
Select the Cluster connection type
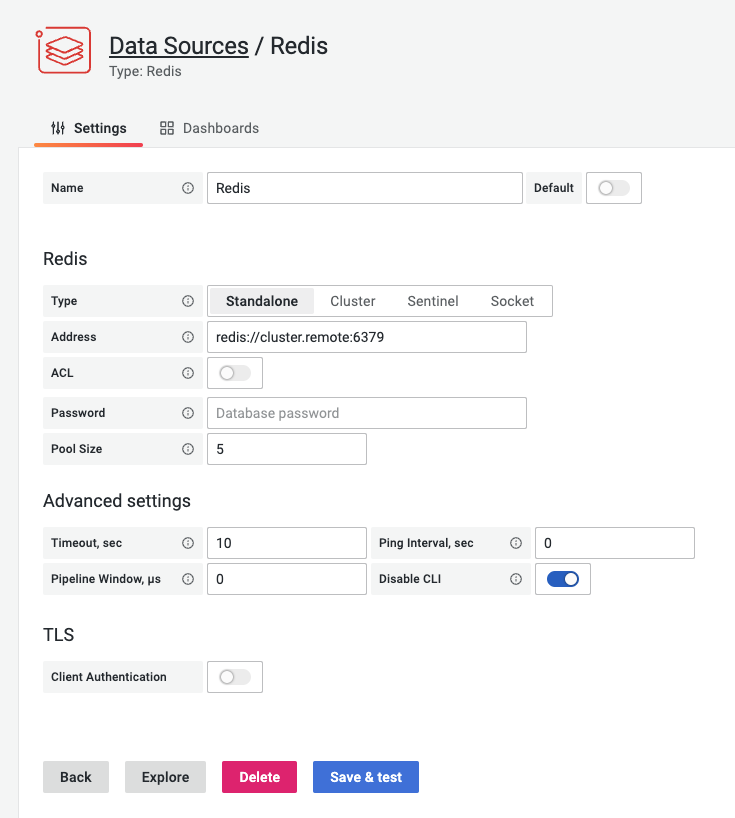pyautogui.click(x=352, y=301)
